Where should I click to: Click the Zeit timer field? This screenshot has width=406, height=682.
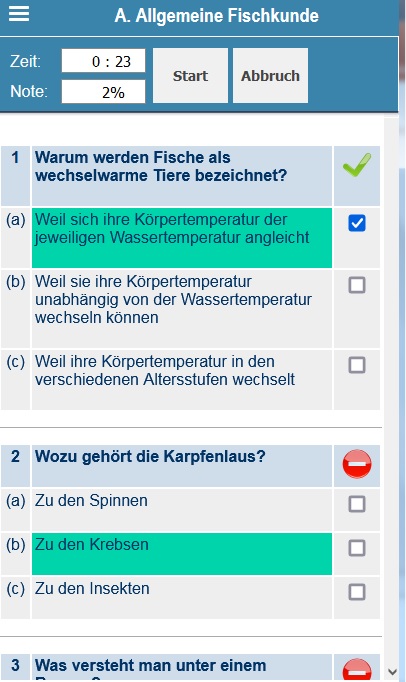tap(103, 61)
